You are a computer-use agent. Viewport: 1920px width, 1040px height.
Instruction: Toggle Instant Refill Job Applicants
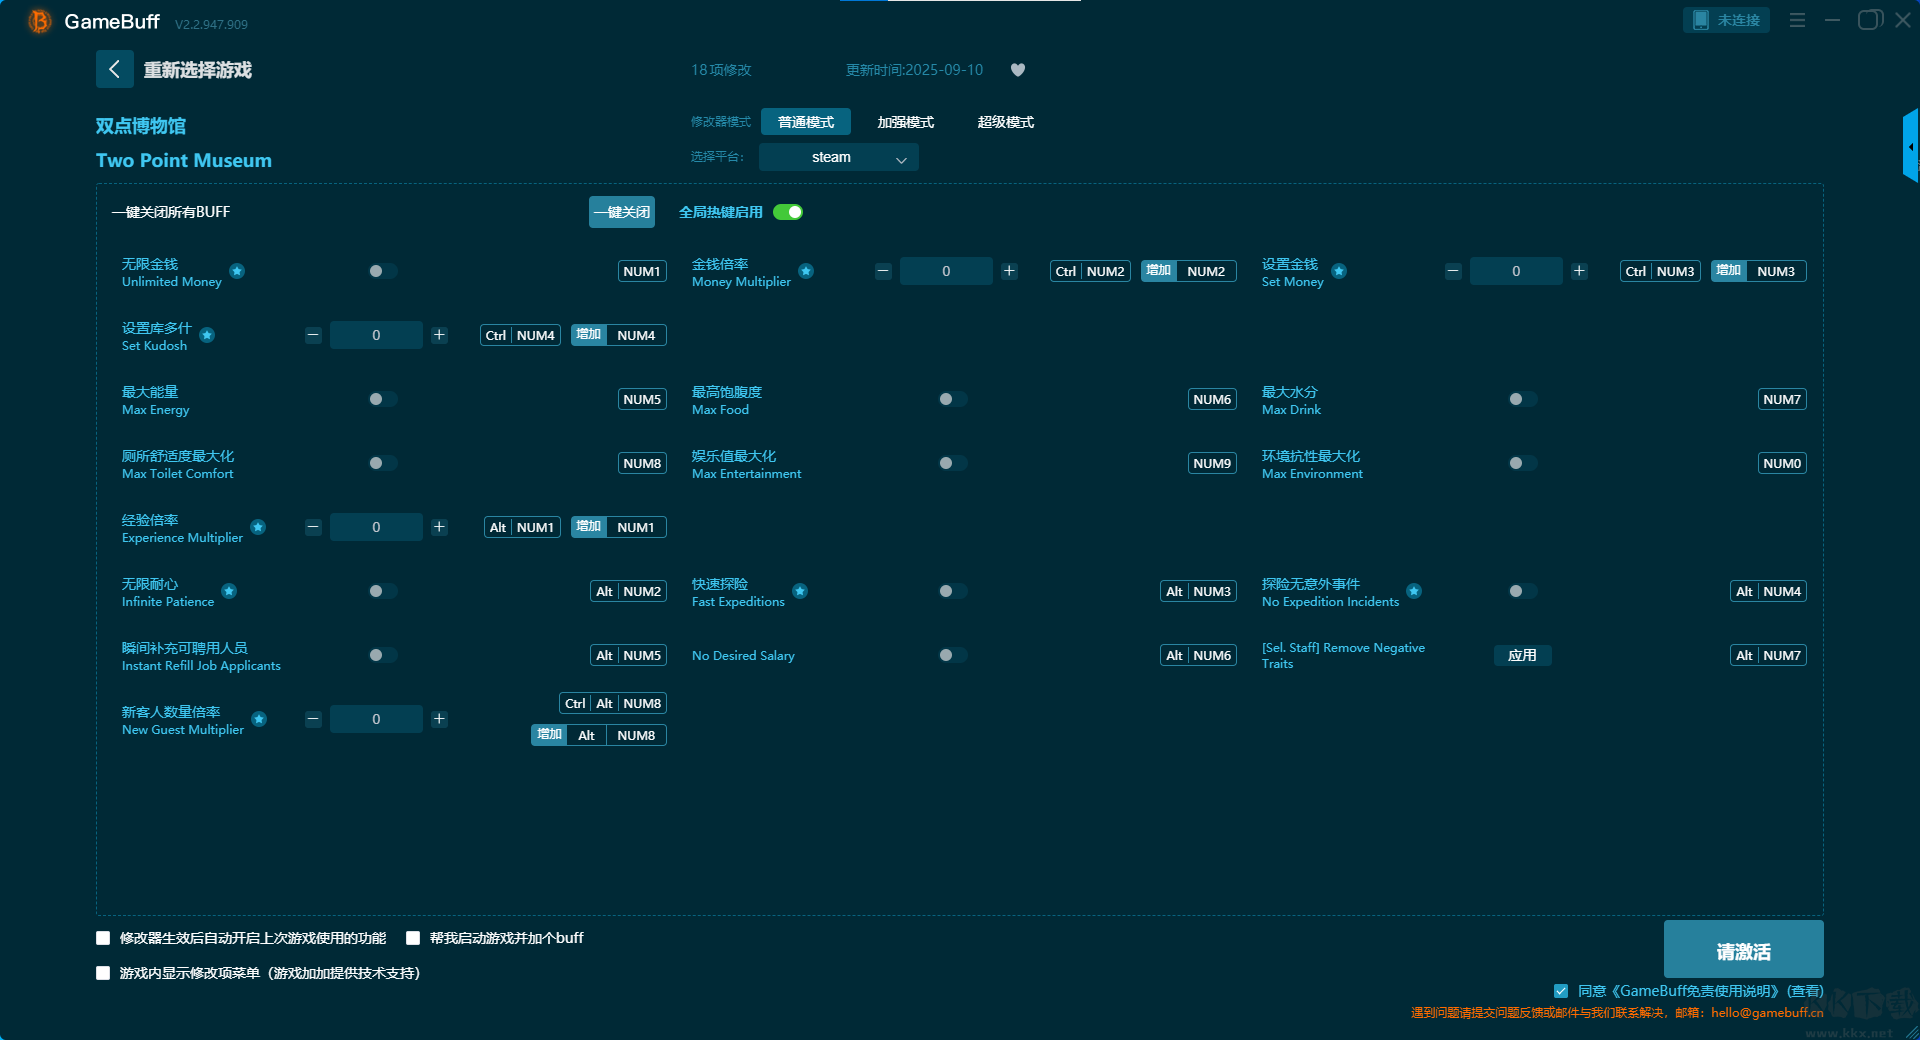click(382, 655)
